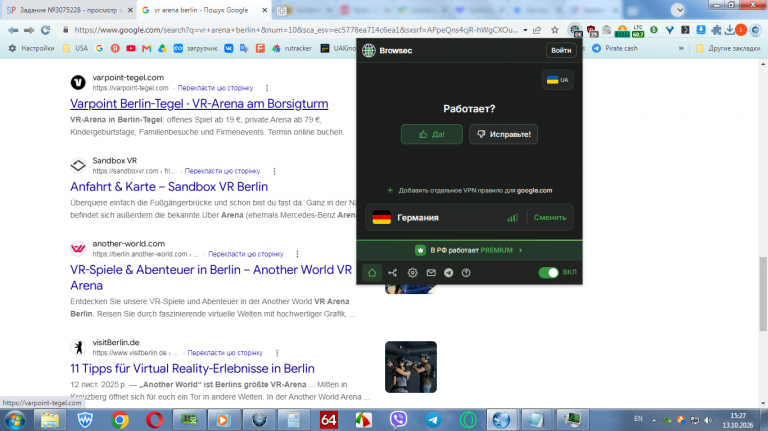Open Telegram from the Windows taskbar
This screenshot has height=431, width=768.
pyautogui.click(x=433, y=420)
